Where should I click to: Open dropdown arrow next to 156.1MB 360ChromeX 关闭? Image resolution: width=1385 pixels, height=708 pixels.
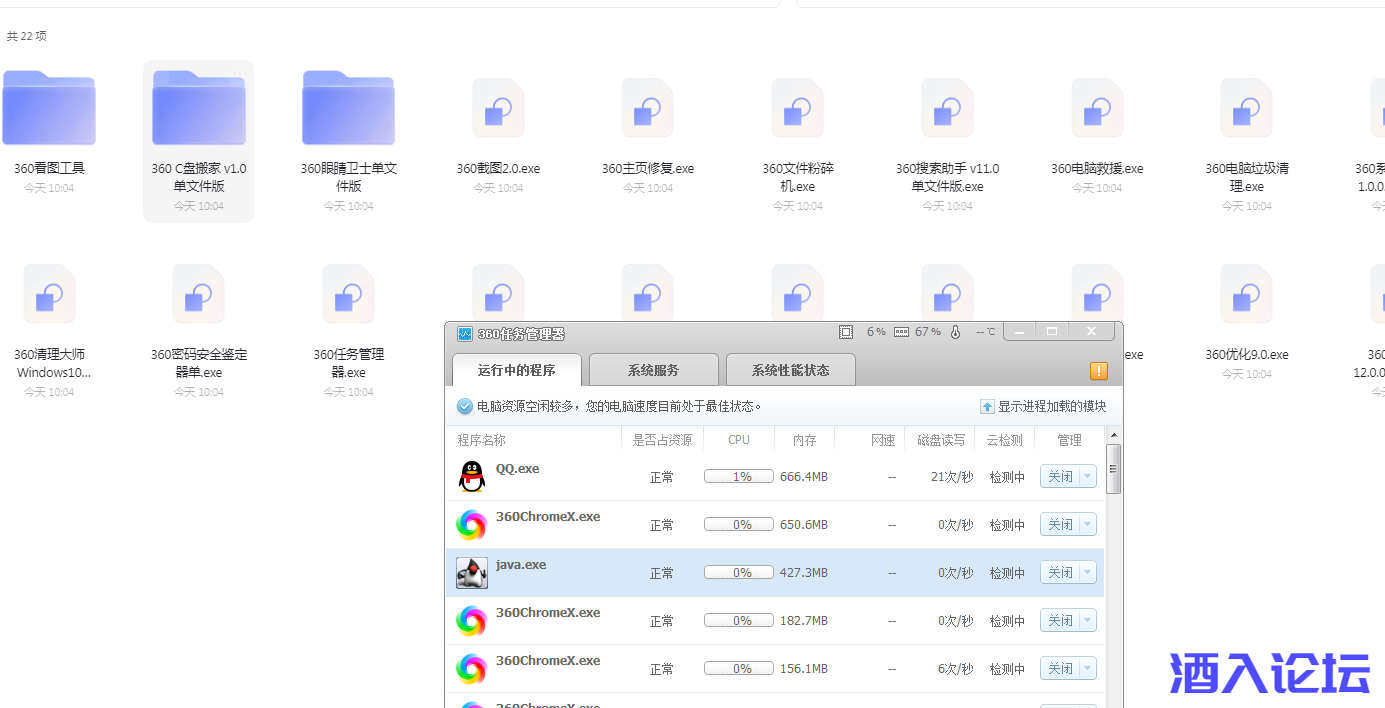[x=1087, y=669]
